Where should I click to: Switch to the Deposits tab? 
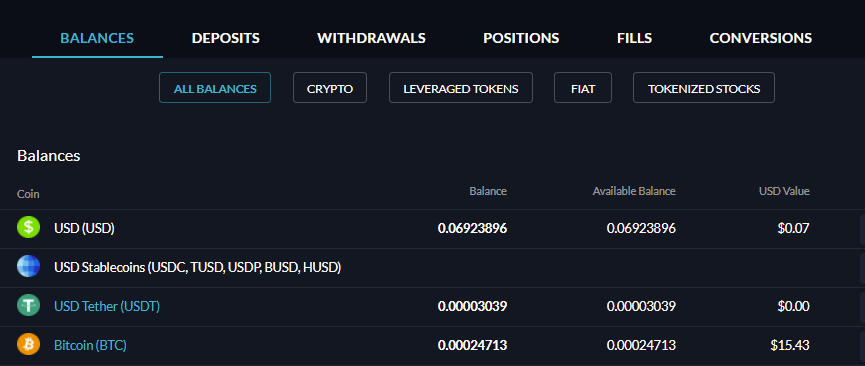[226, 38]
